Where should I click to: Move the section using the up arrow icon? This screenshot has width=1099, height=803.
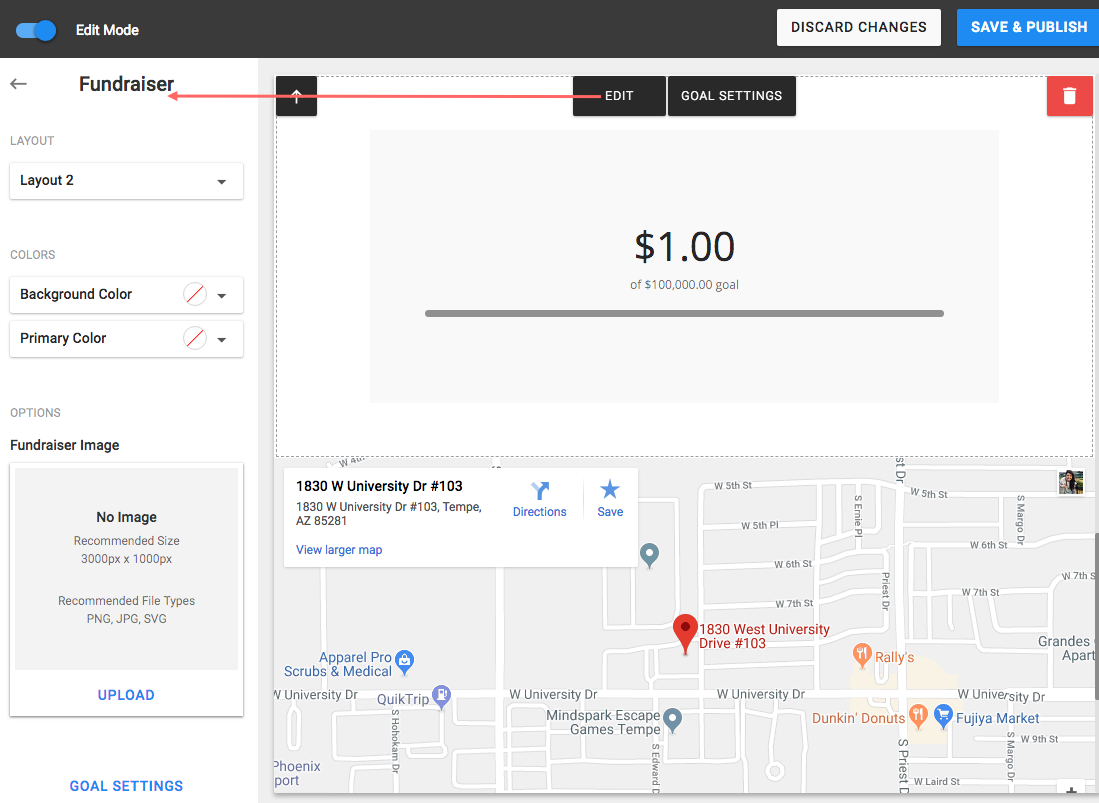296,95
